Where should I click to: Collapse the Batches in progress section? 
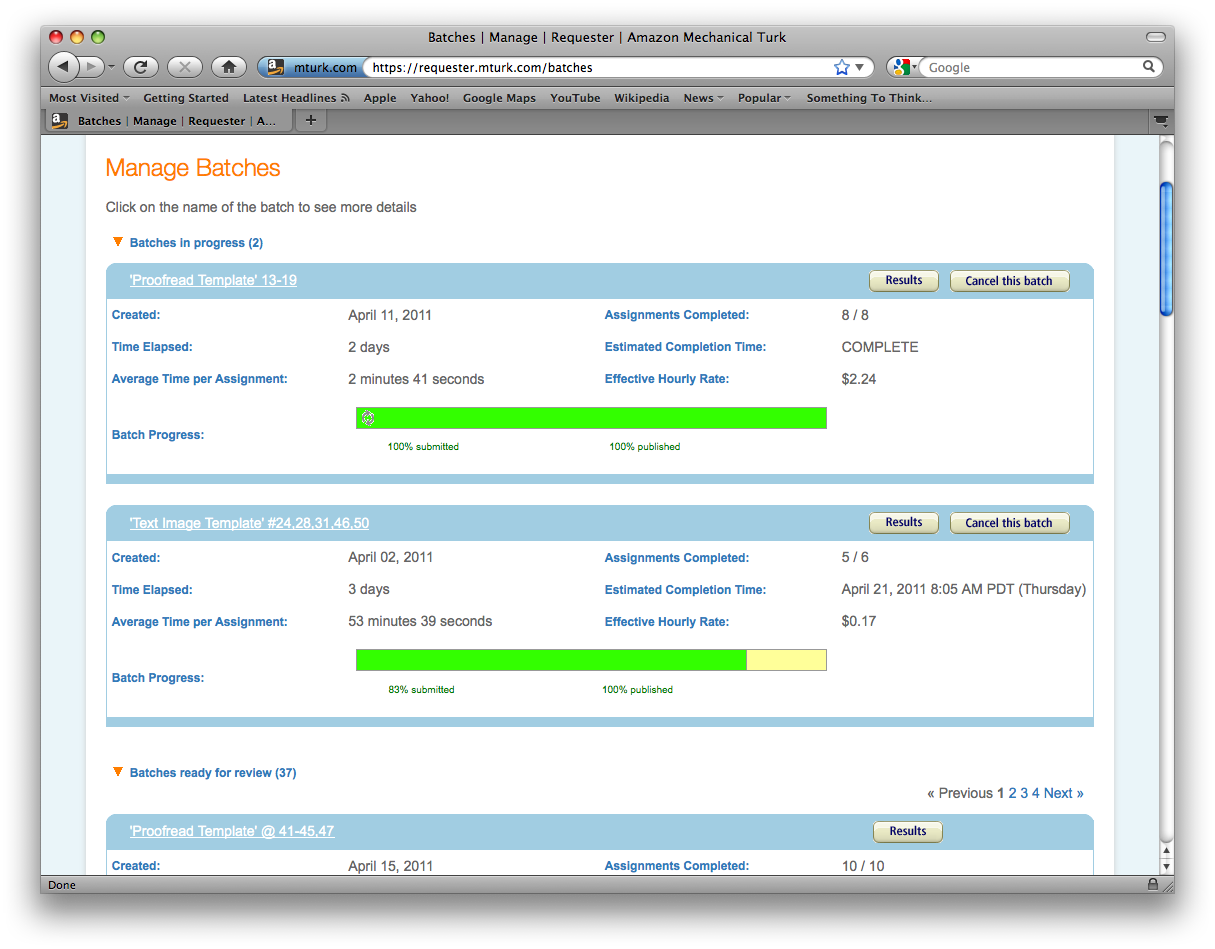click(x=118, y=242)
